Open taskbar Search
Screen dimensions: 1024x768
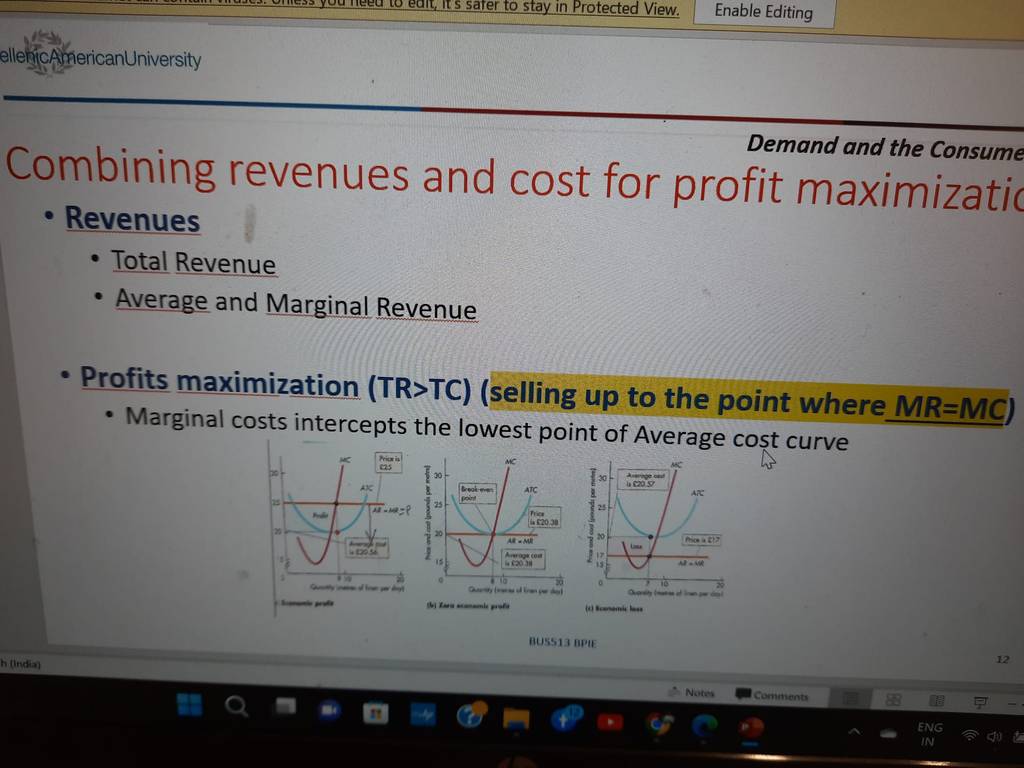click(236, 706)
